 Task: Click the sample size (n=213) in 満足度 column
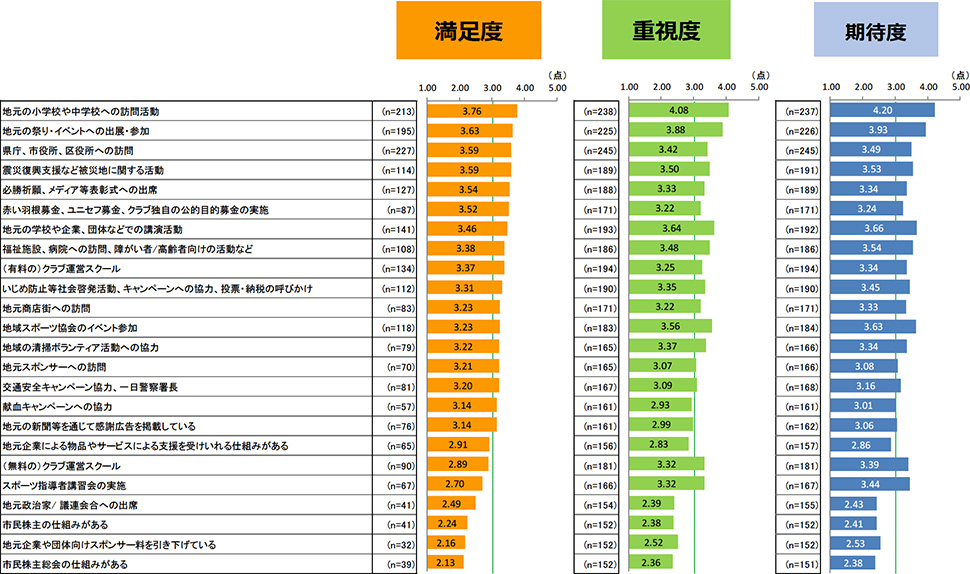398,112
